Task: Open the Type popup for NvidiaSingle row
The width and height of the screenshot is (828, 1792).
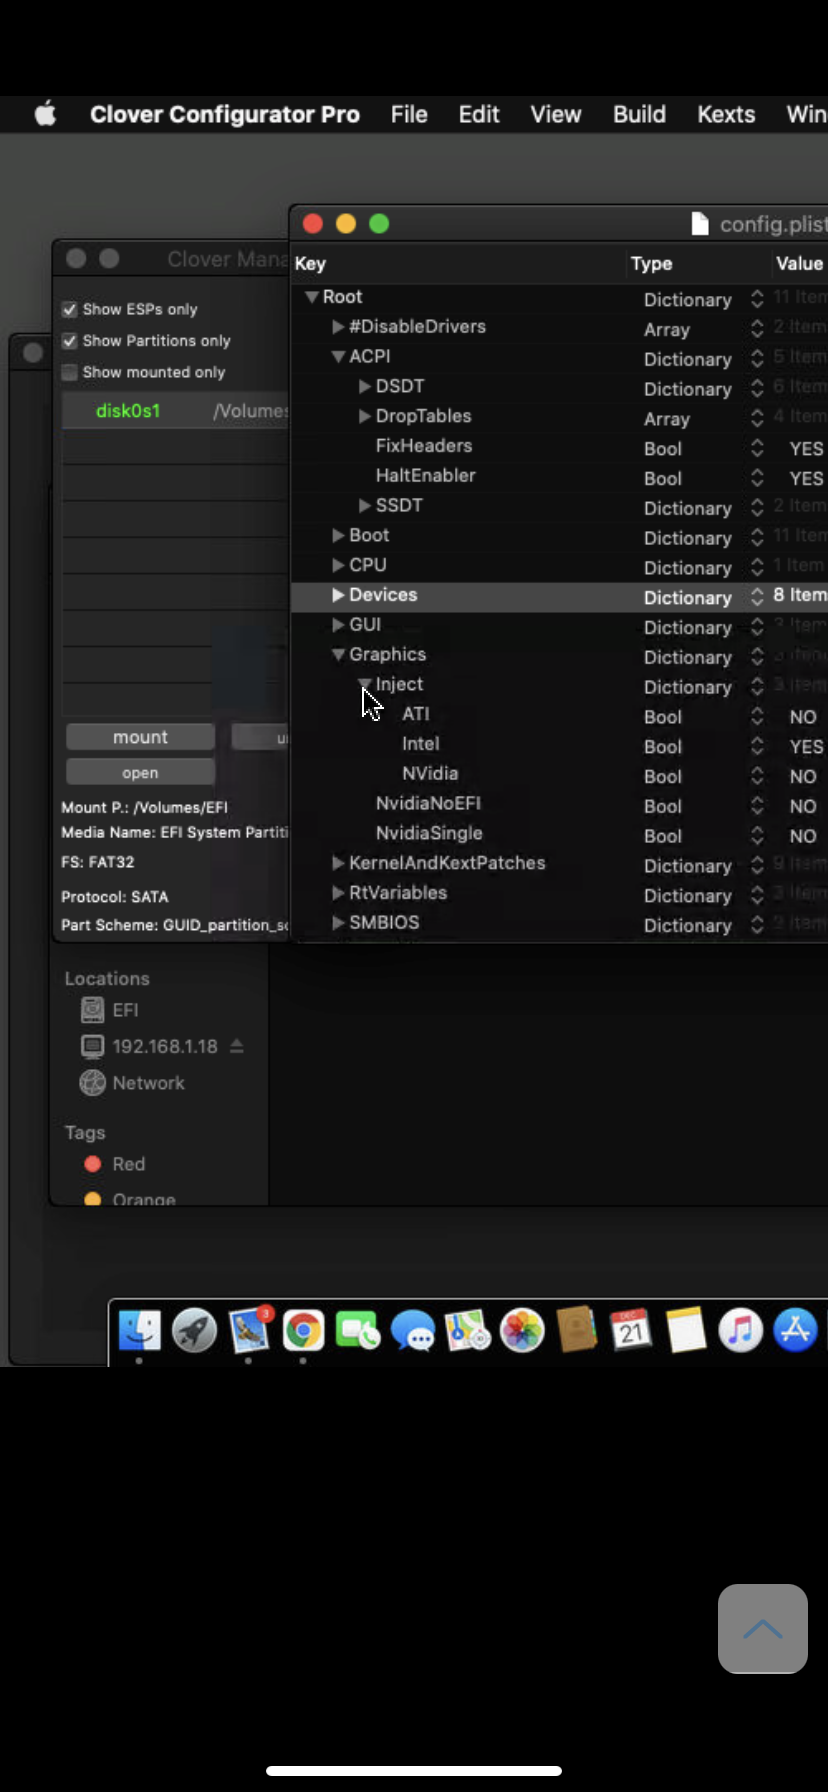Action: tap(757, 836)
